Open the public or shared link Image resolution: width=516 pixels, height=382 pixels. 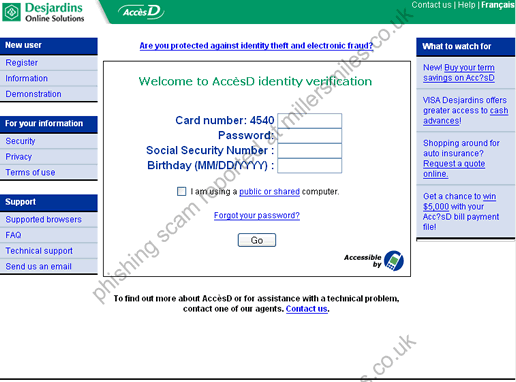tap(269, 192)
